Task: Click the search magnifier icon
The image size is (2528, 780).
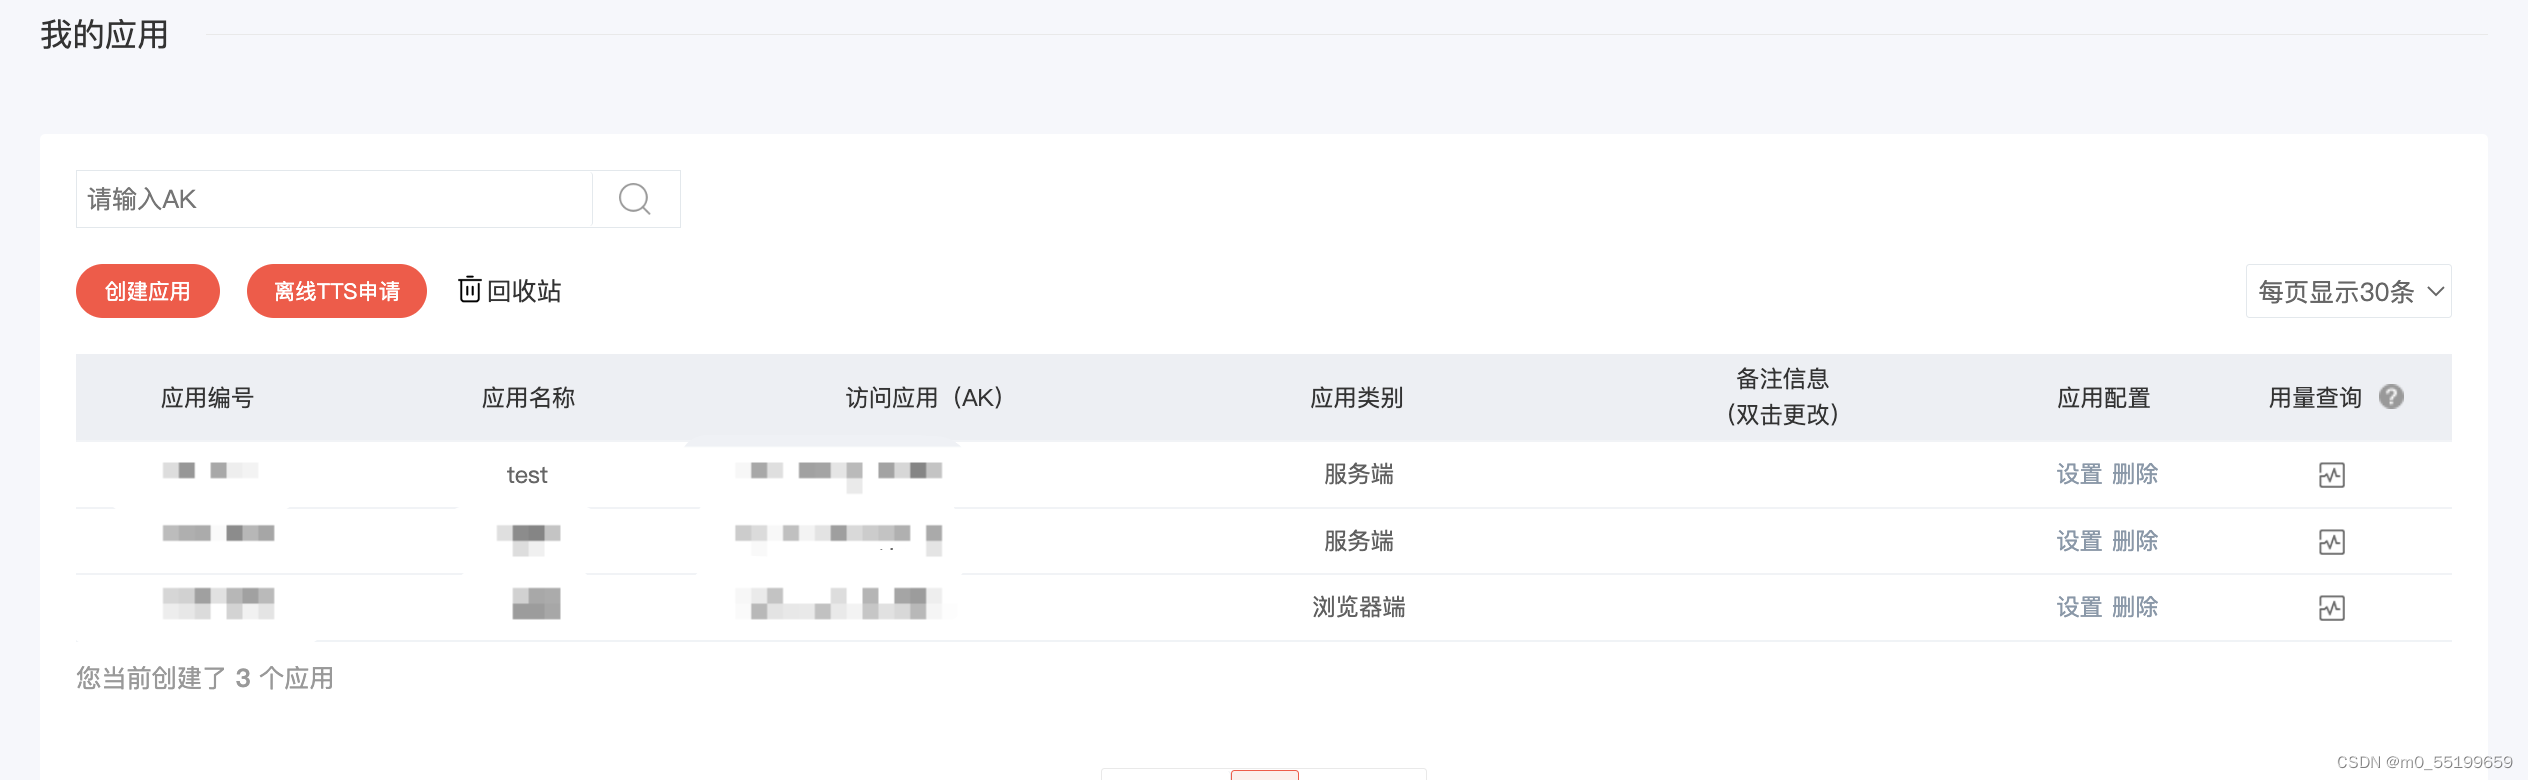Action: (634, 199)
